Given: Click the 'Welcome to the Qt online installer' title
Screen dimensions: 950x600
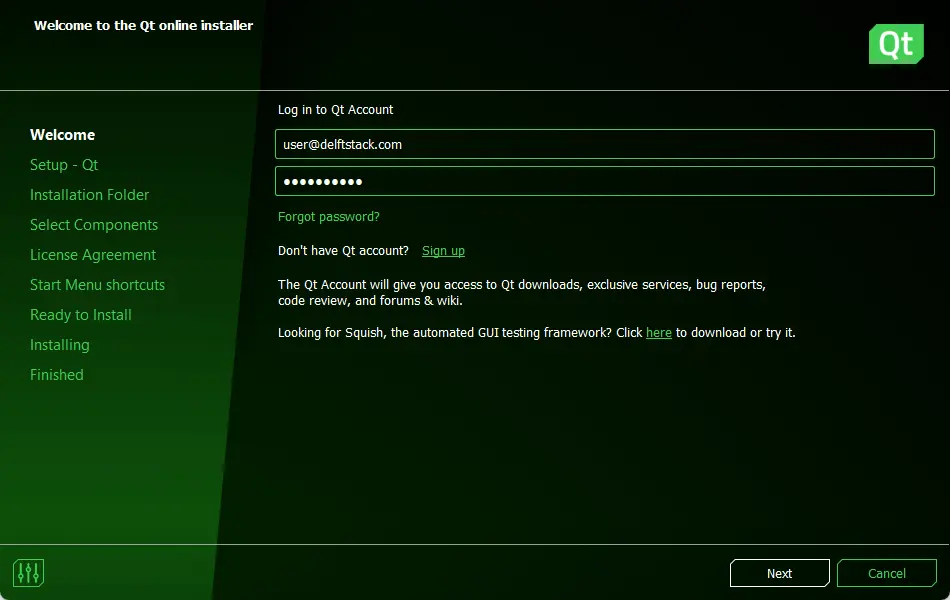Looking at the screenshot, I should tap(143, 25).
